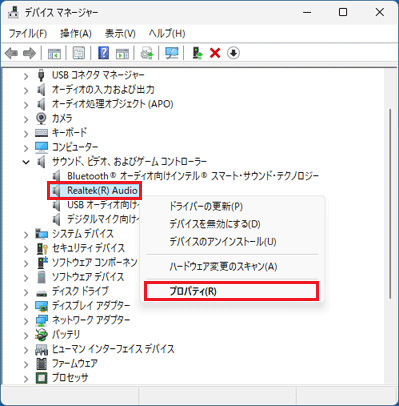This screenshot has width=399, height=406.
Task: Click the カメラ webcam icon
Action: click(x=41, y=118)
